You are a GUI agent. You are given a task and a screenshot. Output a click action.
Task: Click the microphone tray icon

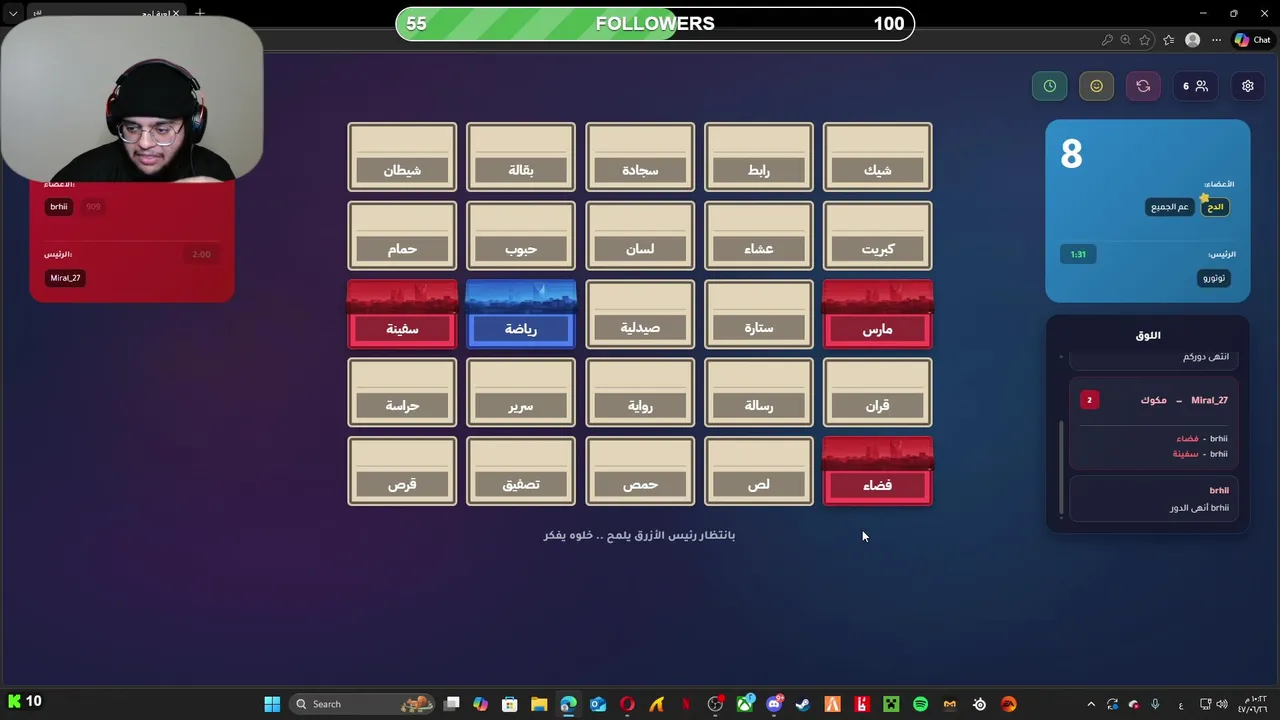point(1155,704)
